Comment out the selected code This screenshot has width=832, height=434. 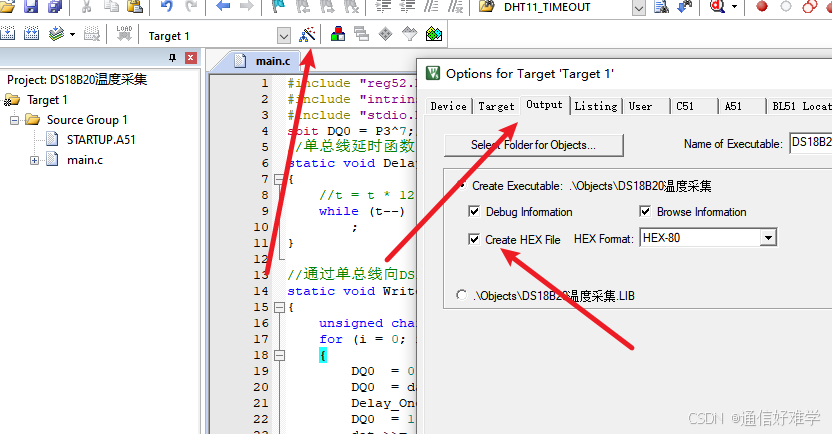pyautogui.click(x=431, y=6)
